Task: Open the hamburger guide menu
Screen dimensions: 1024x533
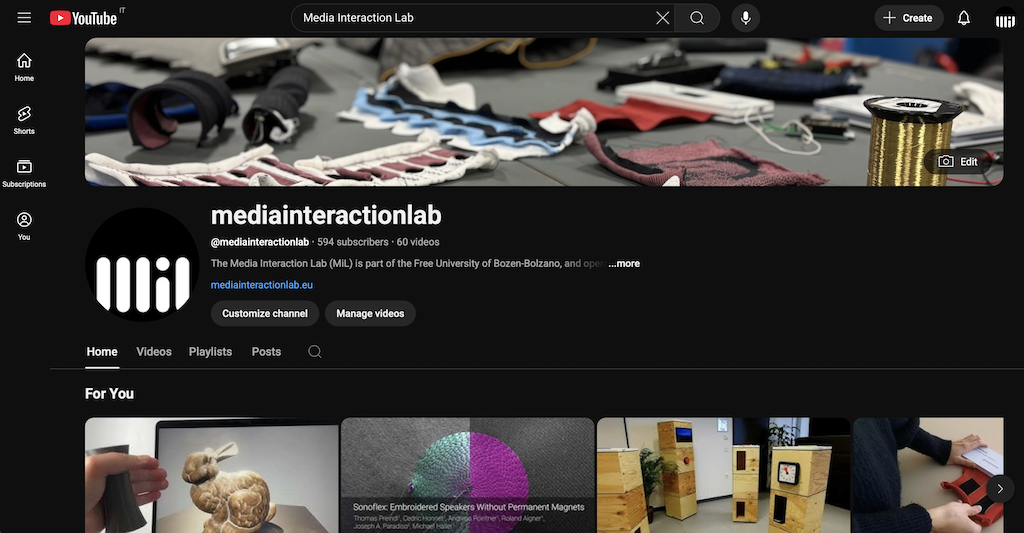Action: point(24,18)
